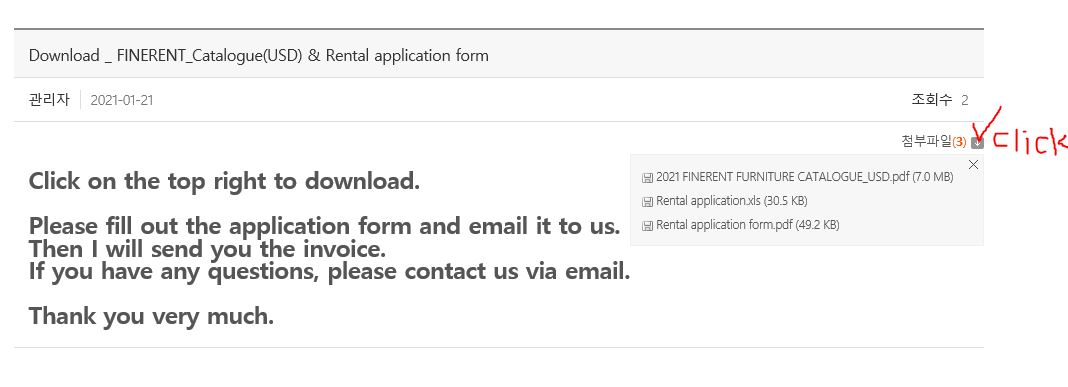Click the "Thank you very much" text
This screenshot has height=387, width=1068.
point(151,316)
